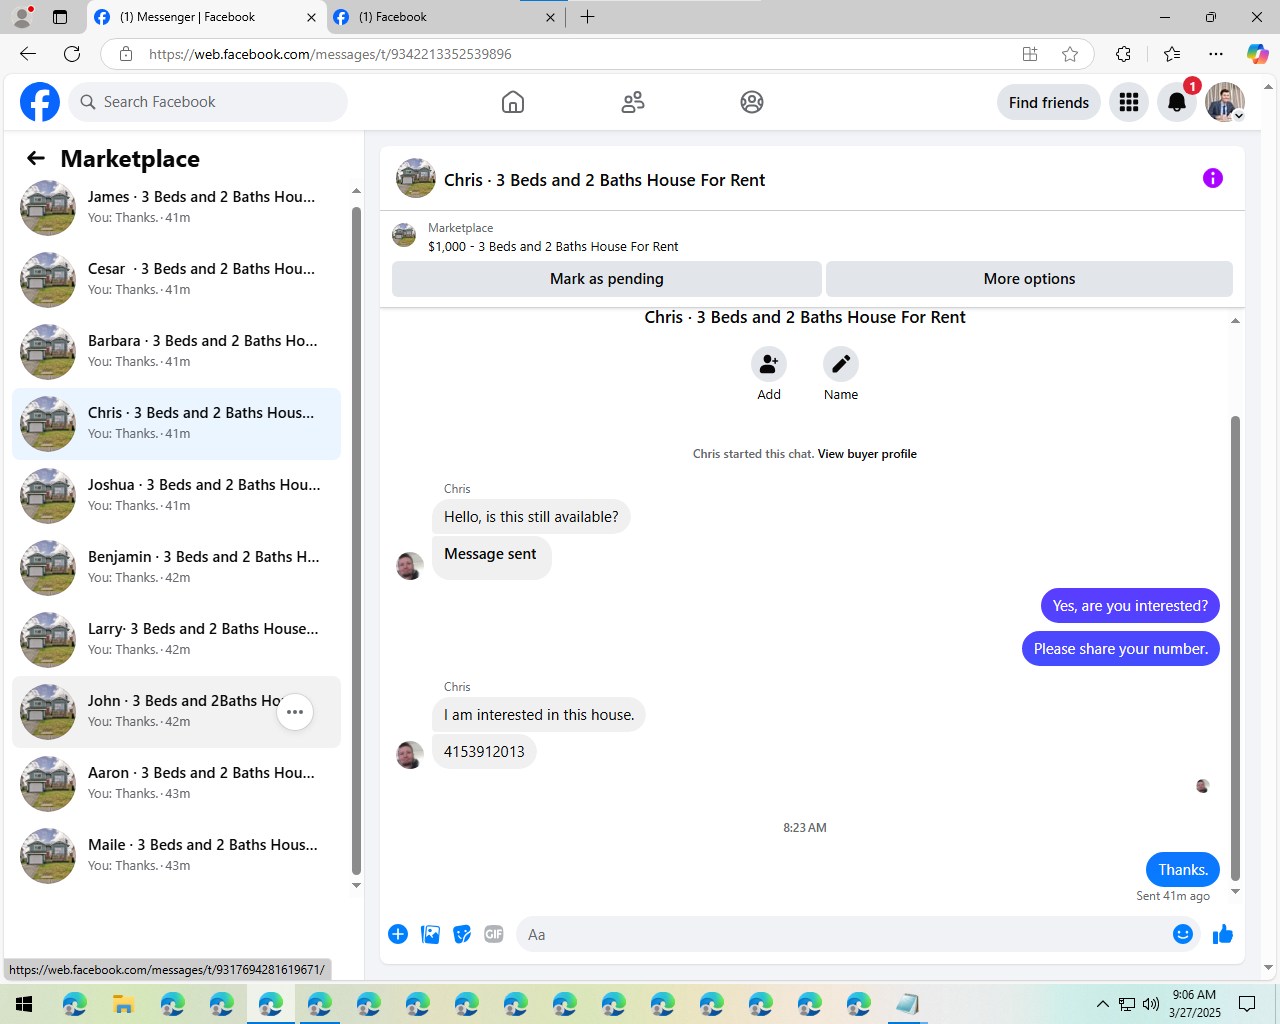1280x1024 pixels.
Task: Focus the Search Facebook field
Action: (208, 102)
